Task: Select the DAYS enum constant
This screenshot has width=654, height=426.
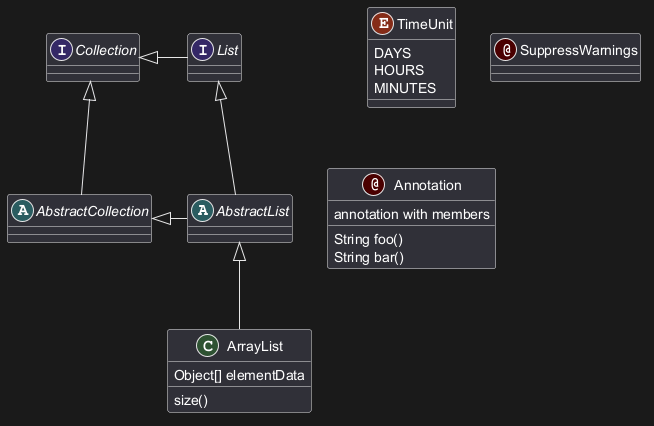Action: click(x=392, y=53)
